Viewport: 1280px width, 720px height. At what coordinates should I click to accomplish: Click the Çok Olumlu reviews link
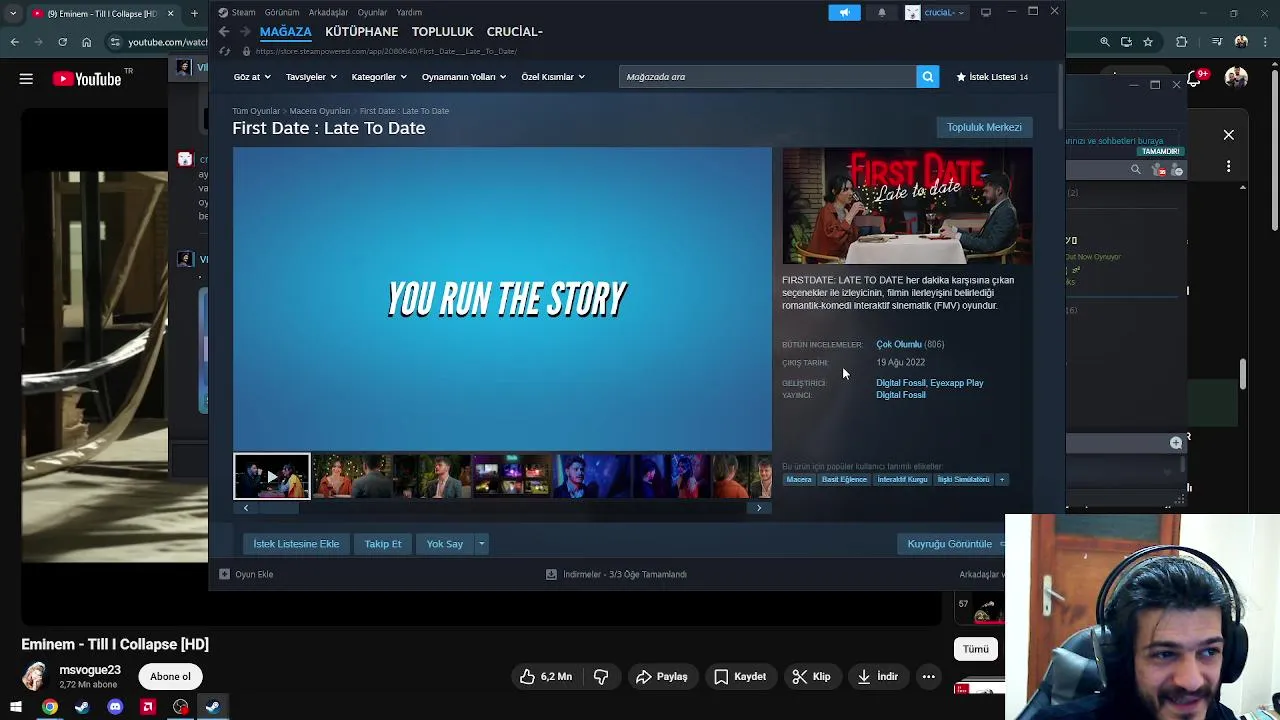click(899, 344)
